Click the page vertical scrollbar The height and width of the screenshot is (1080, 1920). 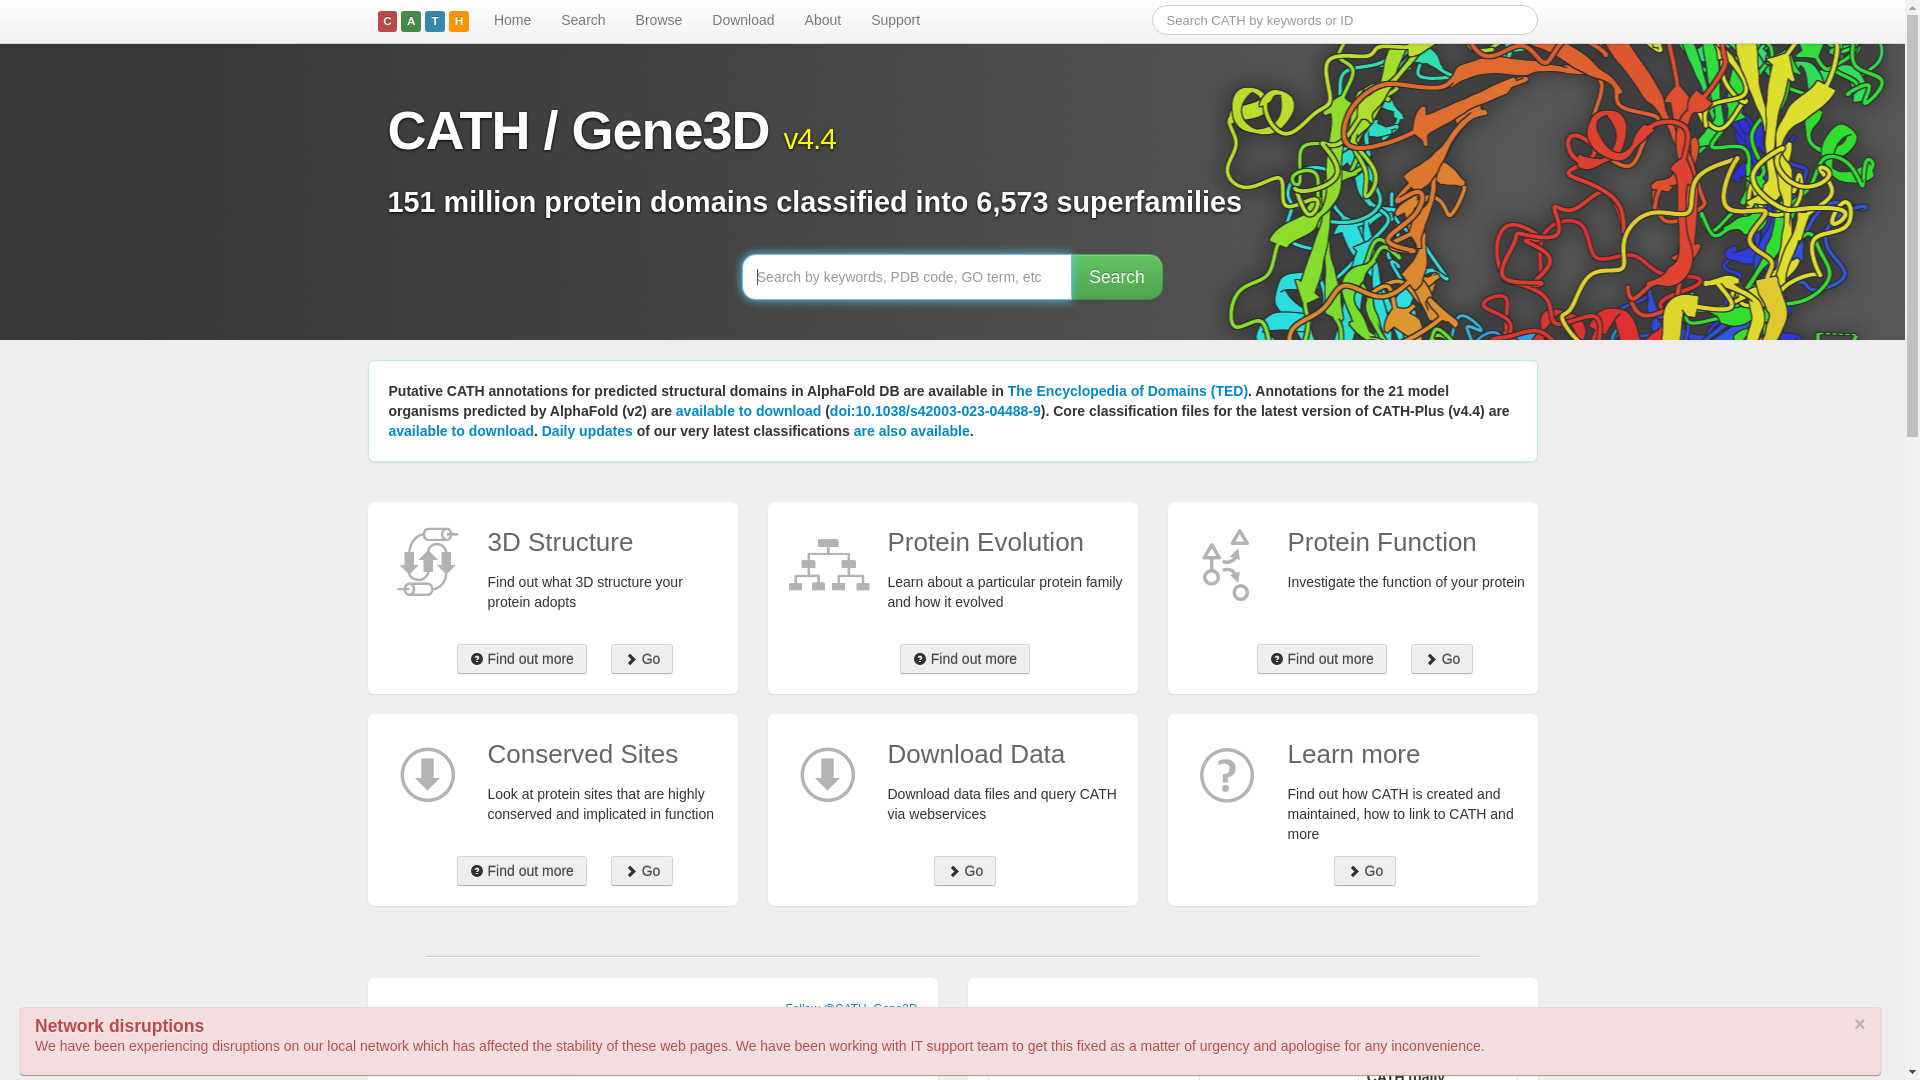1912,540
